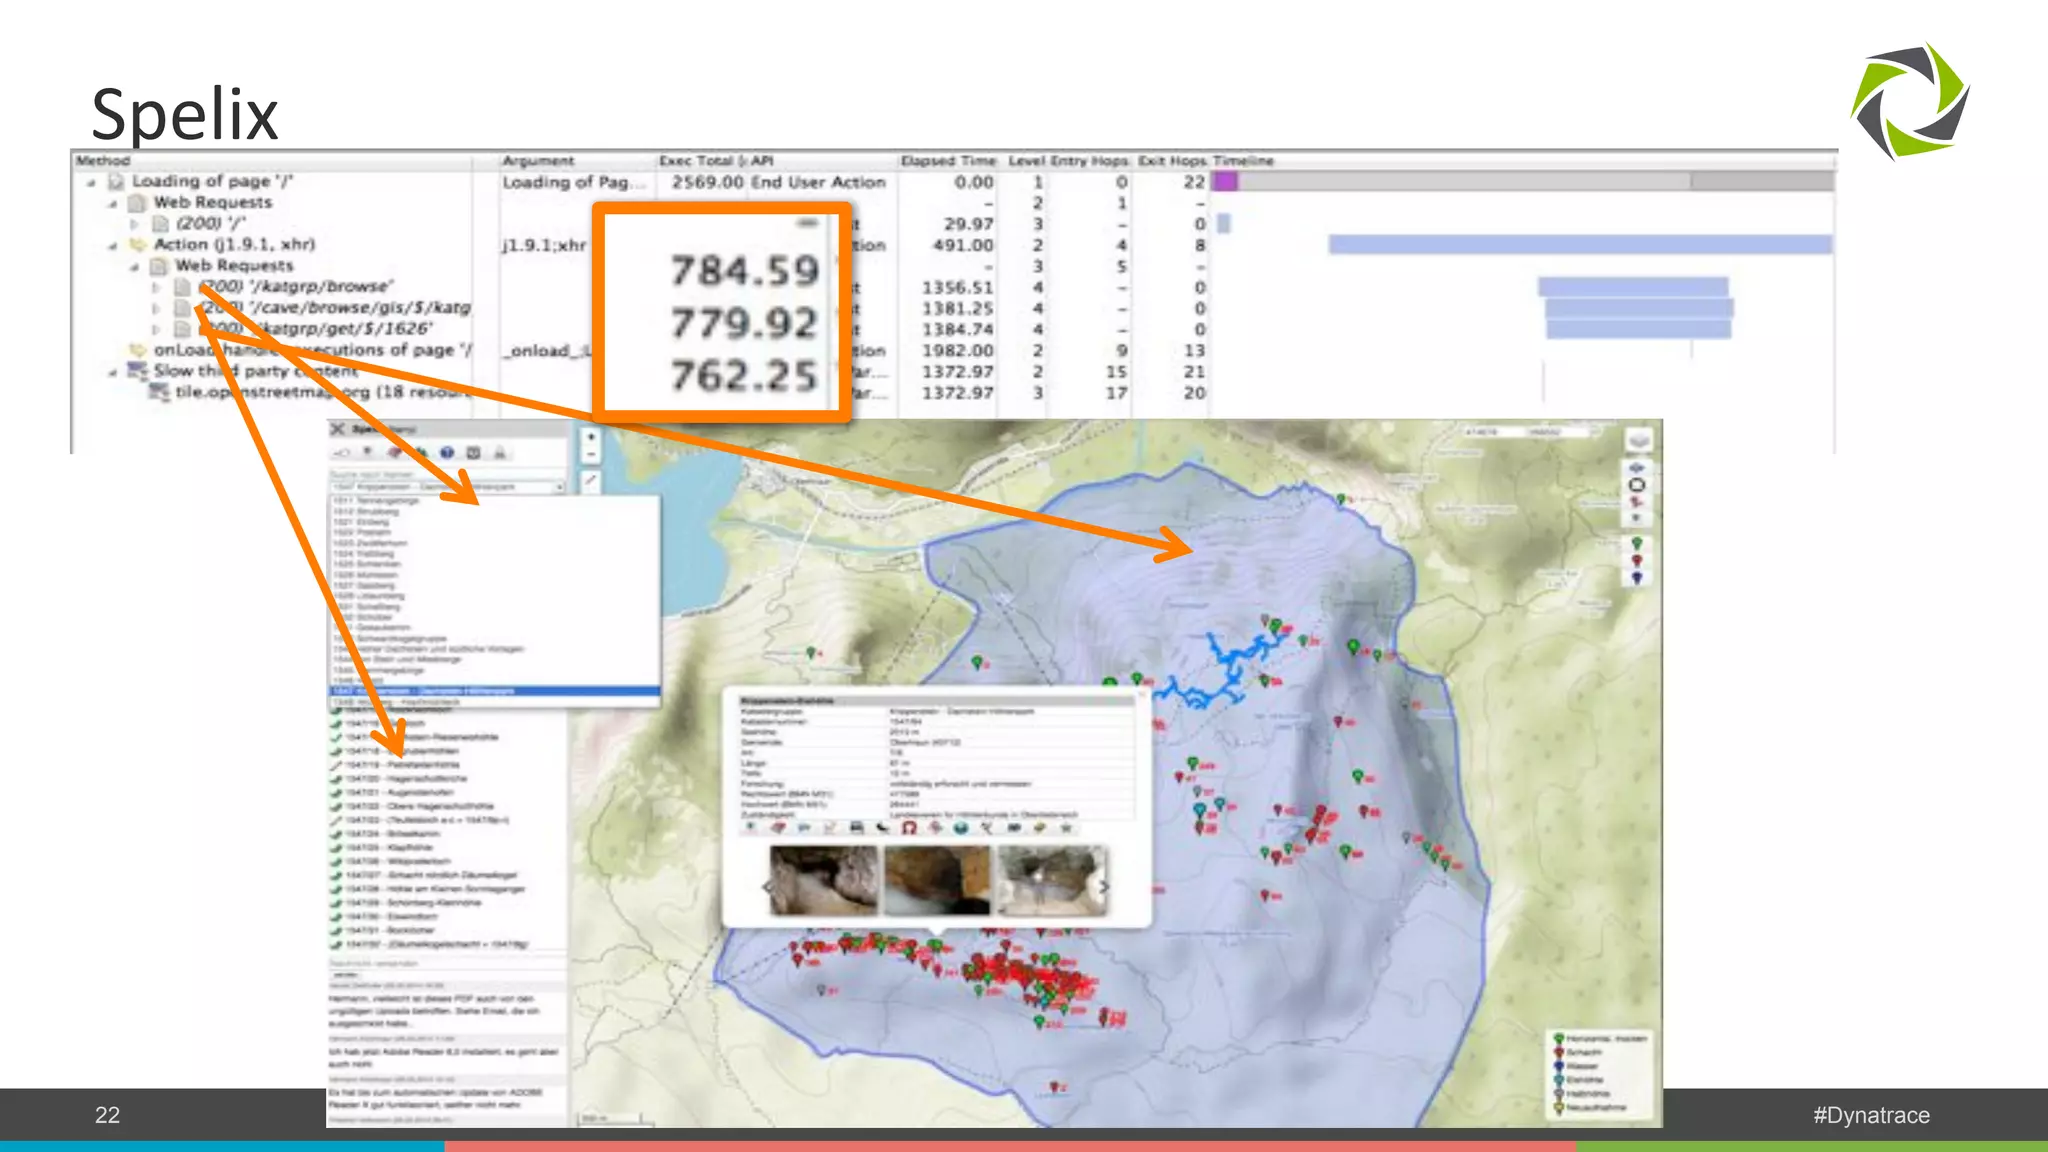Sort by the Method column header

103,160
